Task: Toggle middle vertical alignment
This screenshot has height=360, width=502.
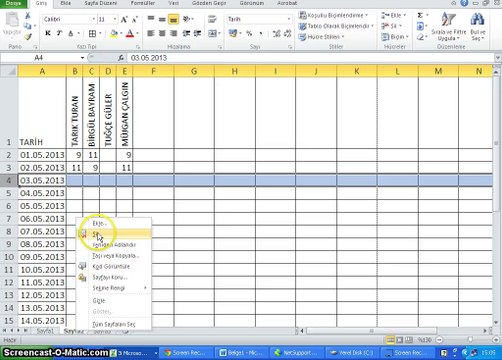Action: click(x=162, y=19)
